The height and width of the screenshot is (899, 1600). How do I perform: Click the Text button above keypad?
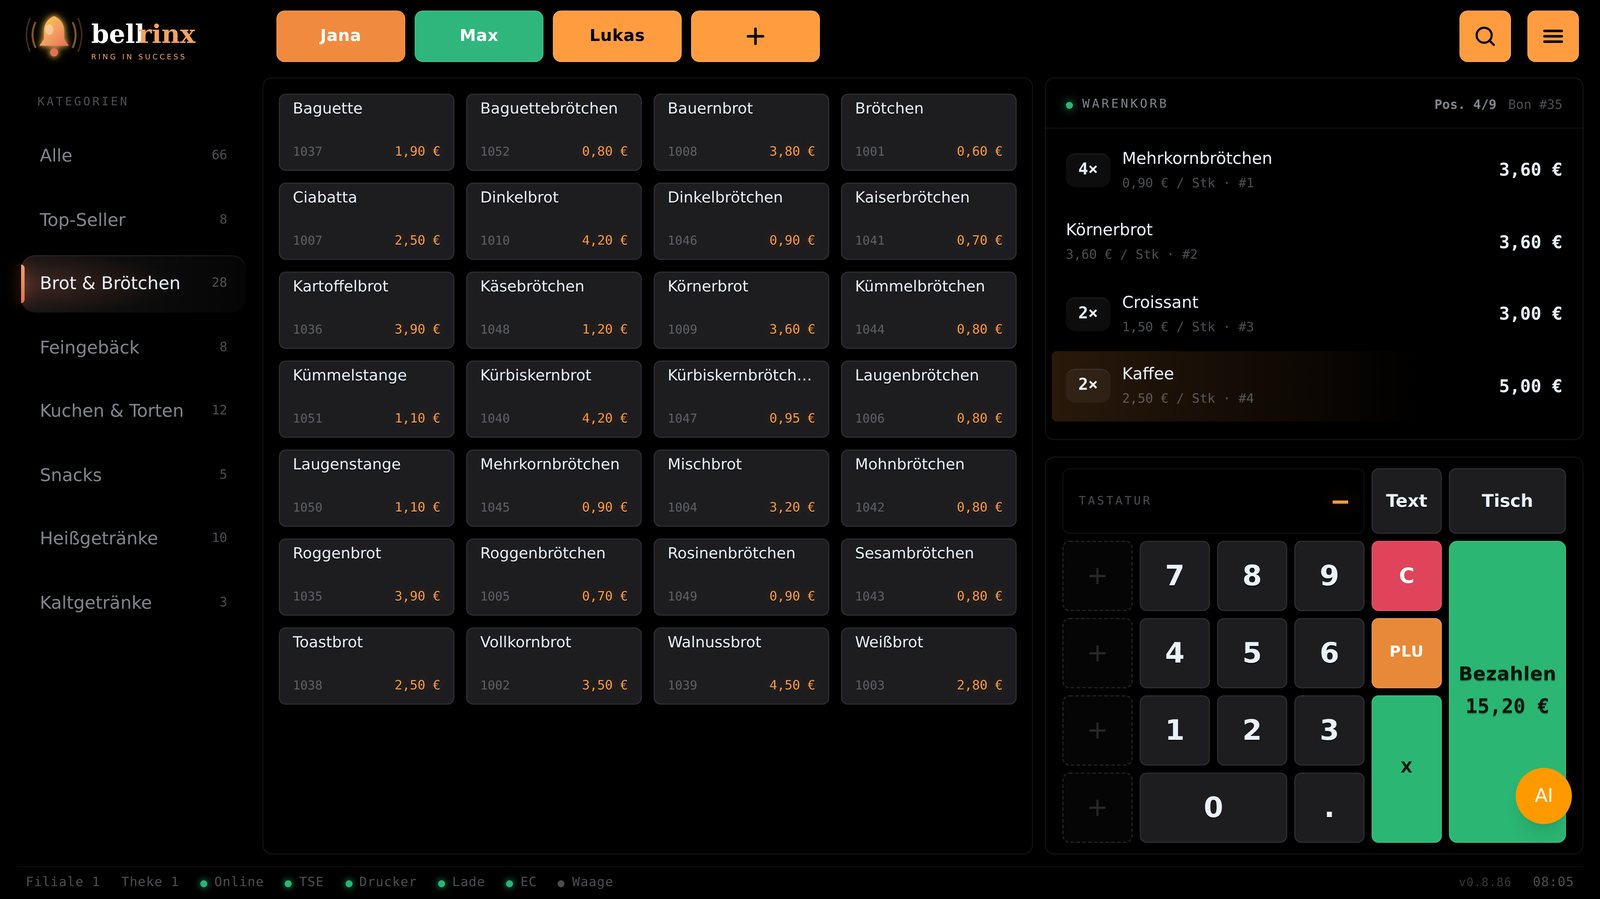point(1406,501)
